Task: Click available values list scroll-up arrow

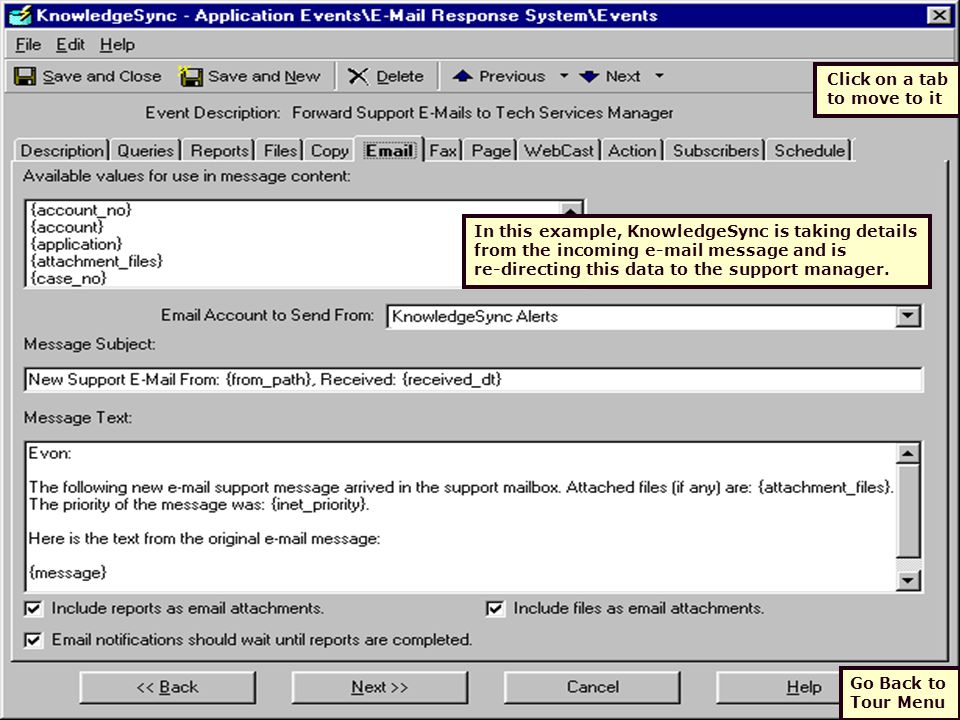Action: (x=571, y=209)
